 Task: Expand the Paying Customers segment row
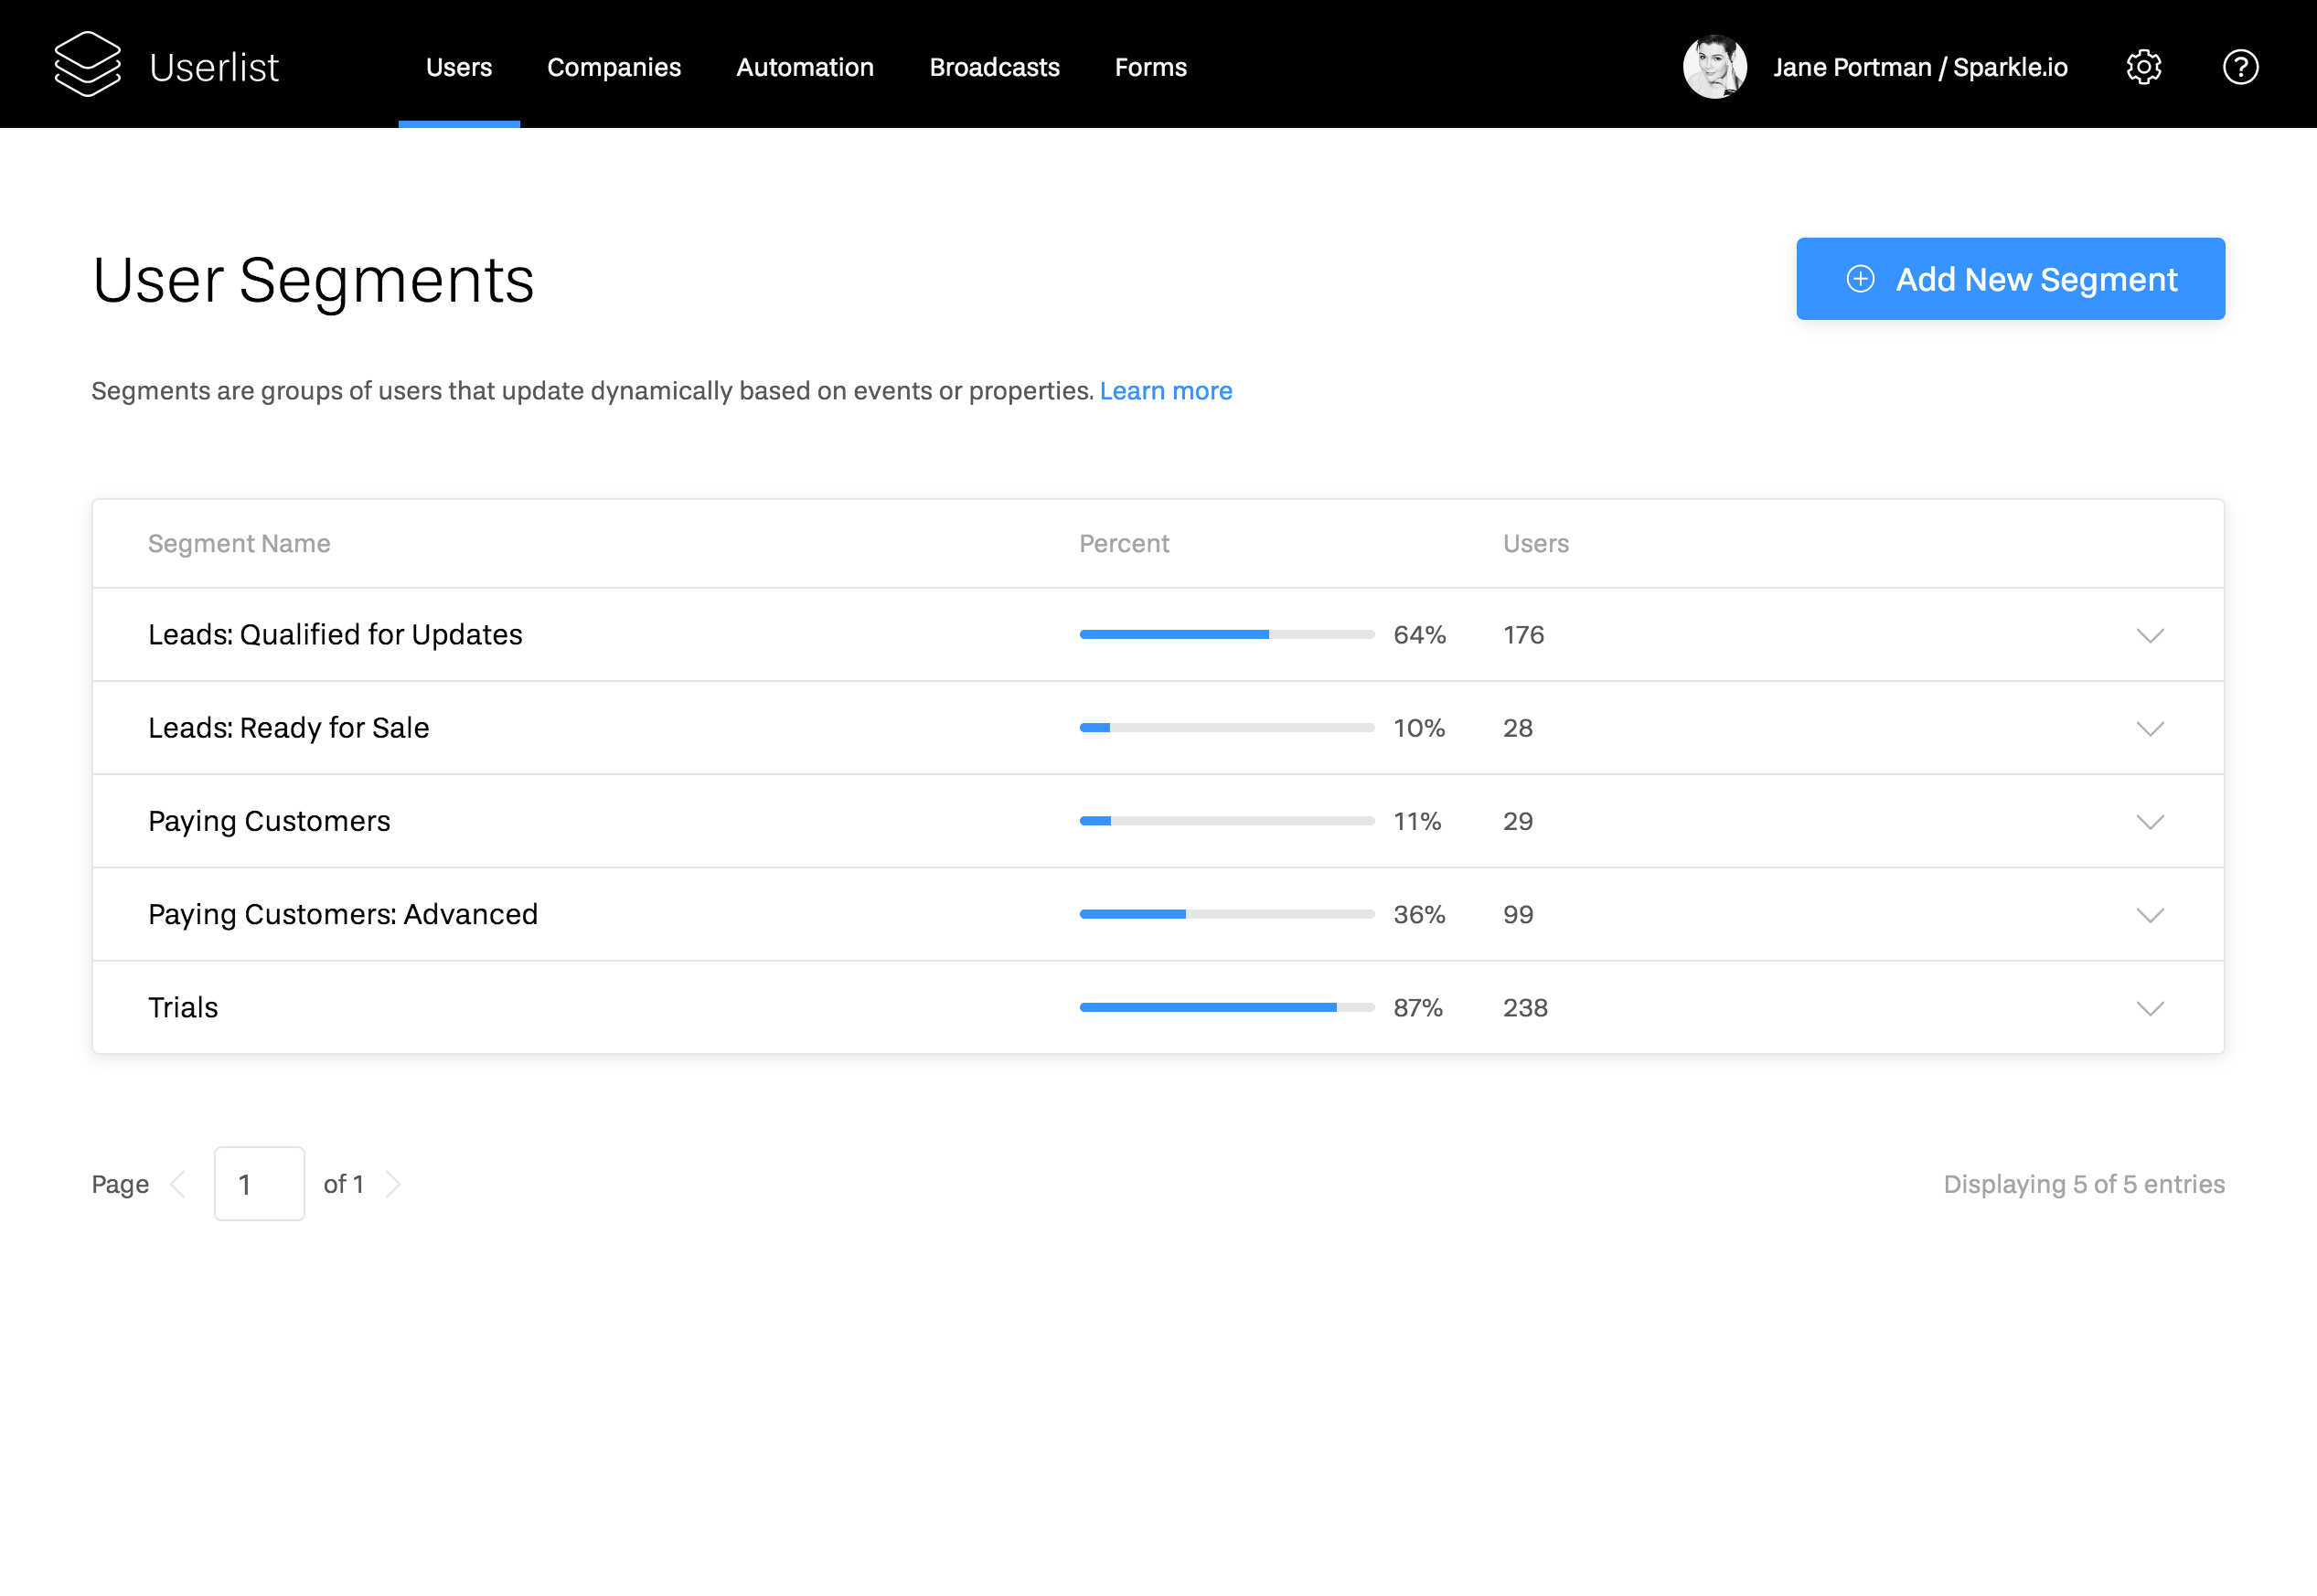(x=2150, y=822)
